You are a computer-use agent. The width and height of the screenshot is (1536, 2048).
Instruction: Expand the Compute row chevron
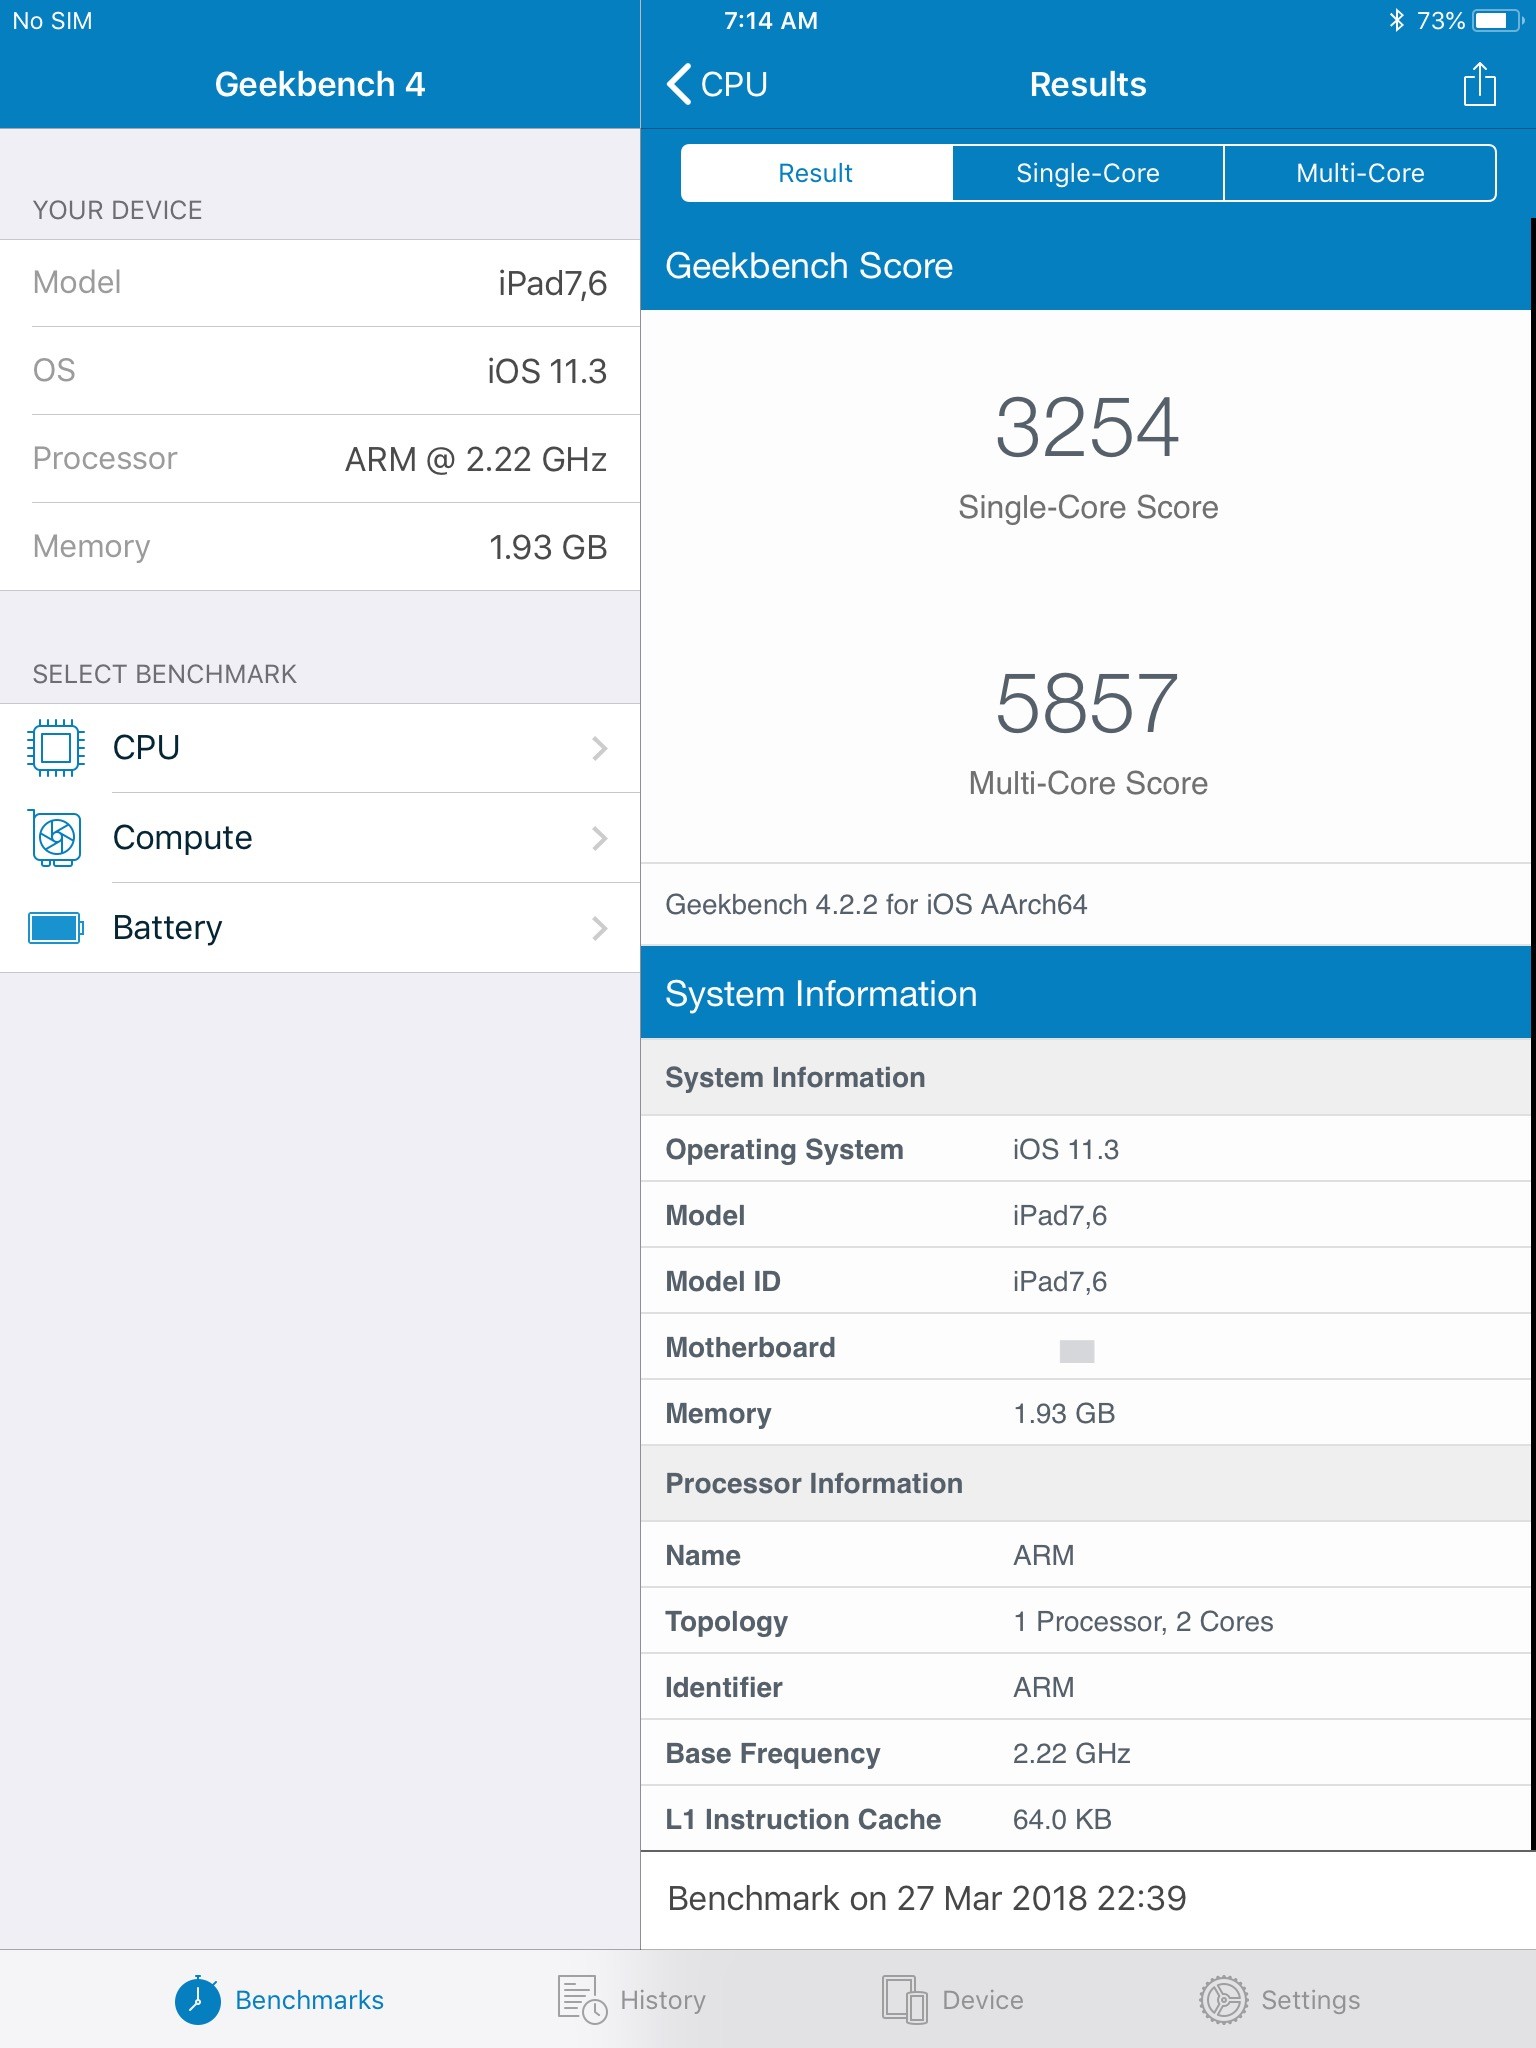click(599, 838)
